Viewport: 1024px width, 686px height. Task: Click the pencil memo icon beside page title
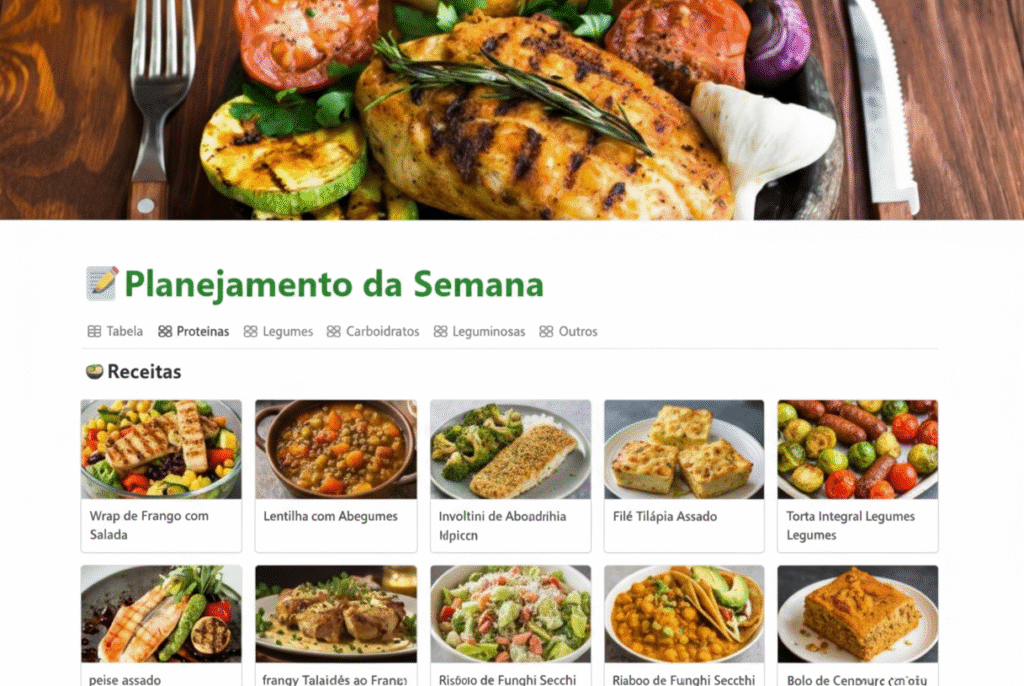tap(102, 284)
